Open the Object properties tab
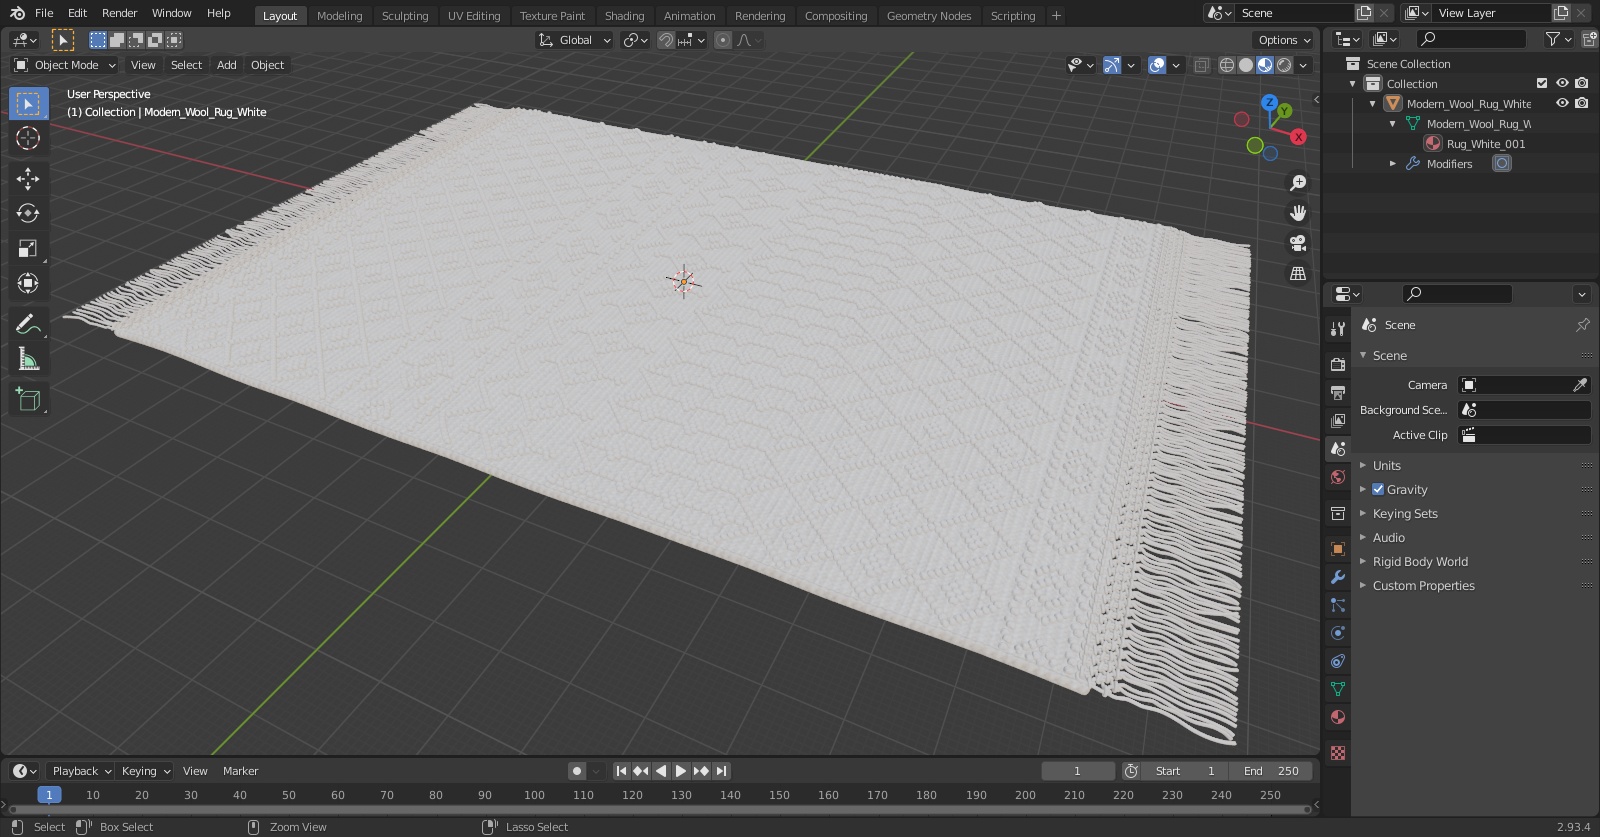This screenshot has height=837, width=1600. pos(1337,549)
